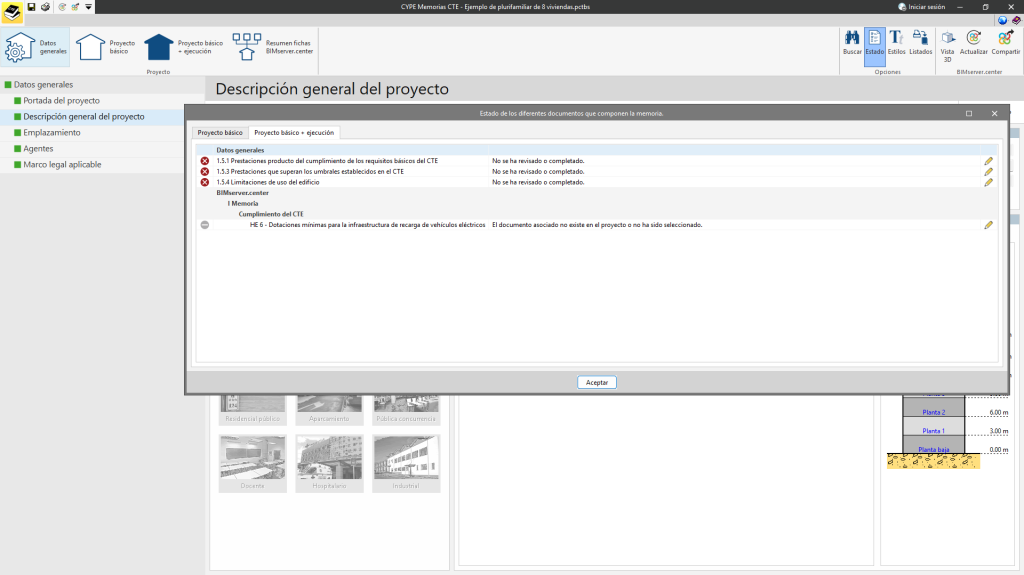Click Aceptar to close the status dialog
Screen dimensions: 1024x575
pos(596,383)
